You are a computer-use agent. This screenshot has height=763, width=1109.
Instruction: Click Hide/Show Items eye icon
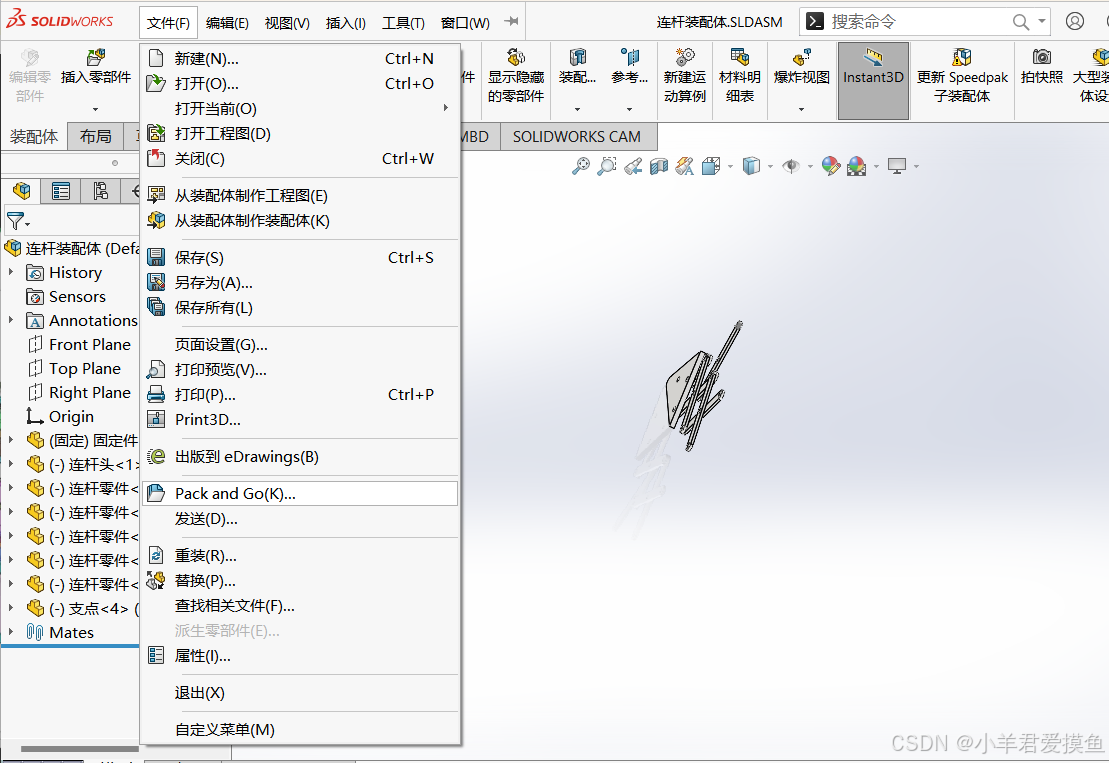click(x=791, y=166)
